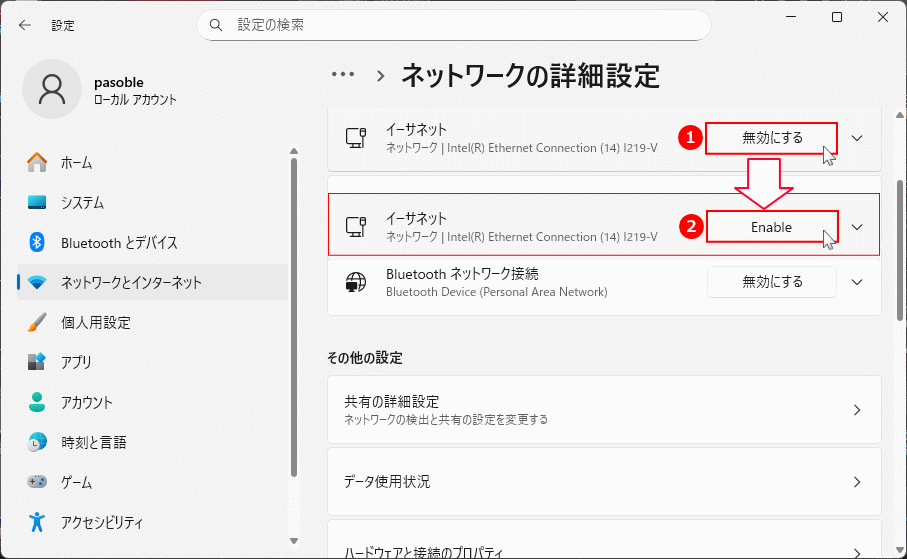Open ホーム in the sidebar

tap(153, 163)
